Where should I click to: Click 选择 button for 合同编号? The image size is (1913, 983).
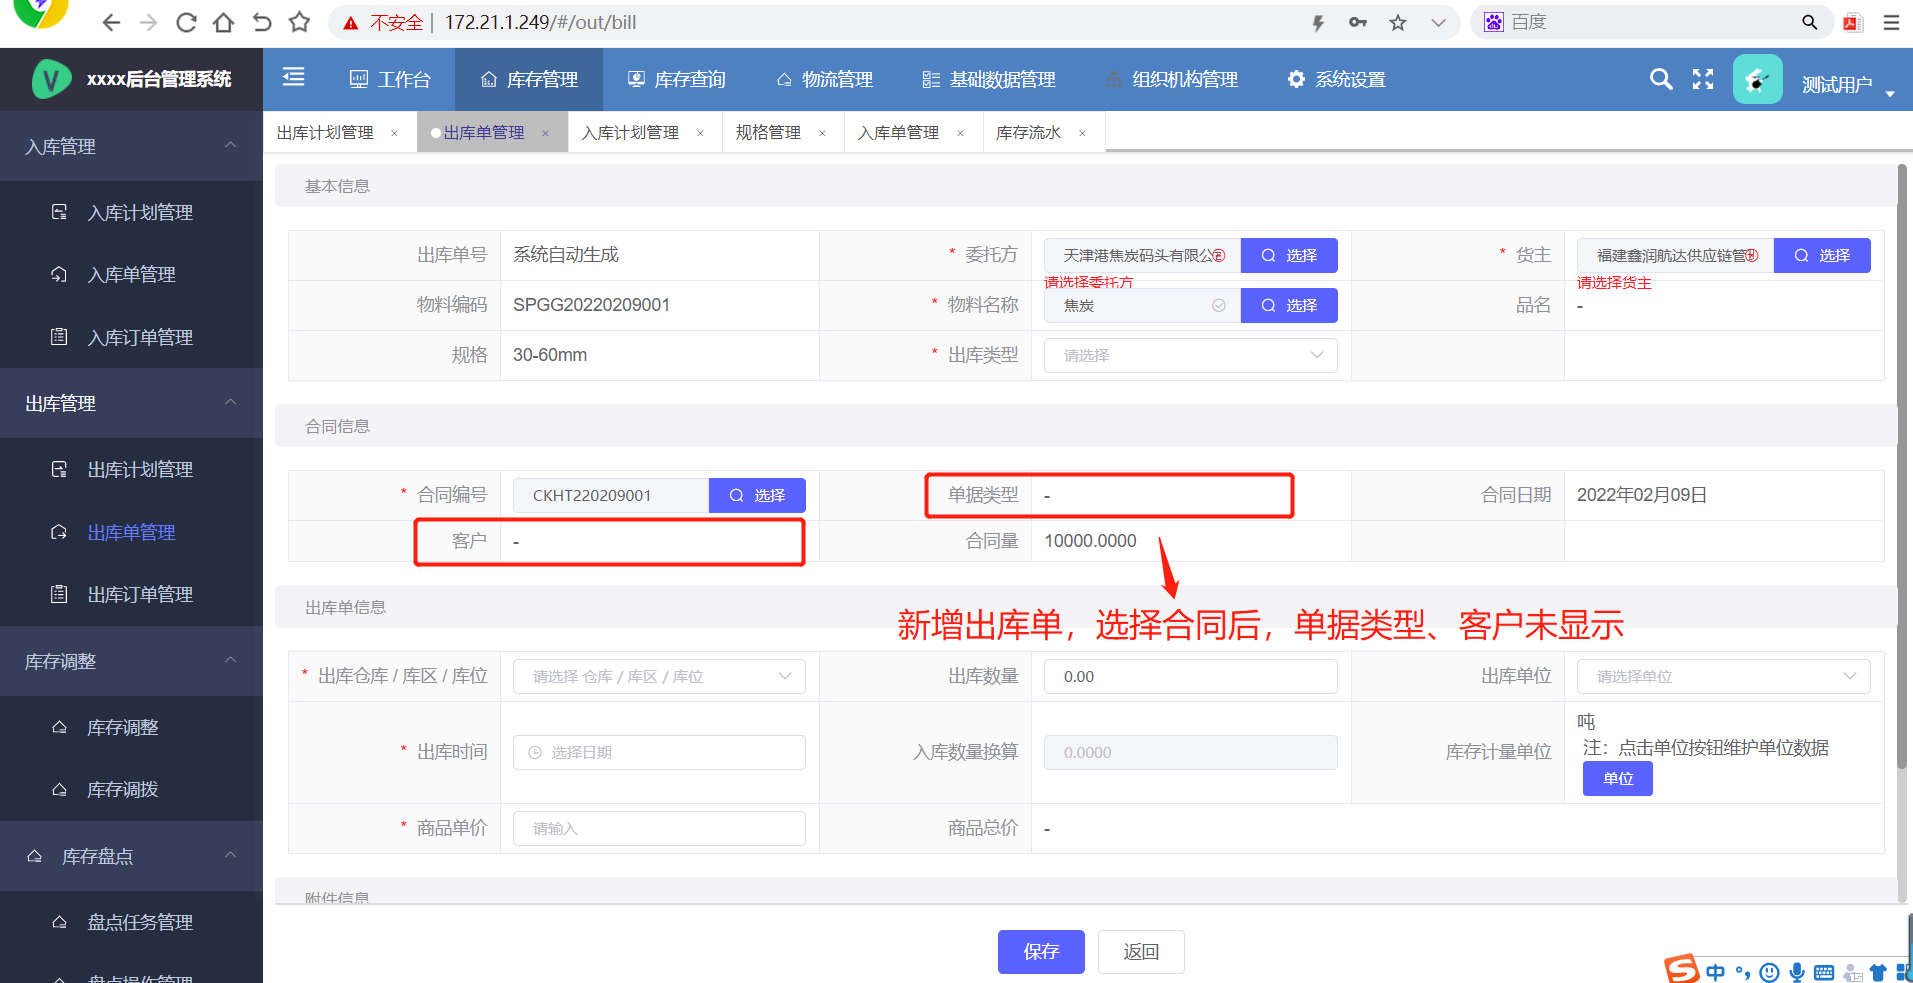[757, 495]
